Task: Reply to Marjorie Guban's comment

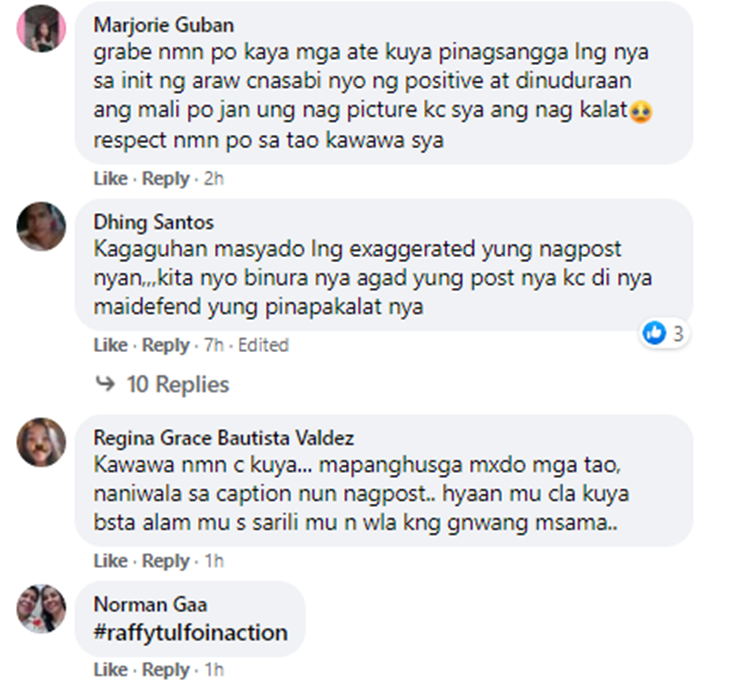Action: pyautogui.click(x=165, y=178)
